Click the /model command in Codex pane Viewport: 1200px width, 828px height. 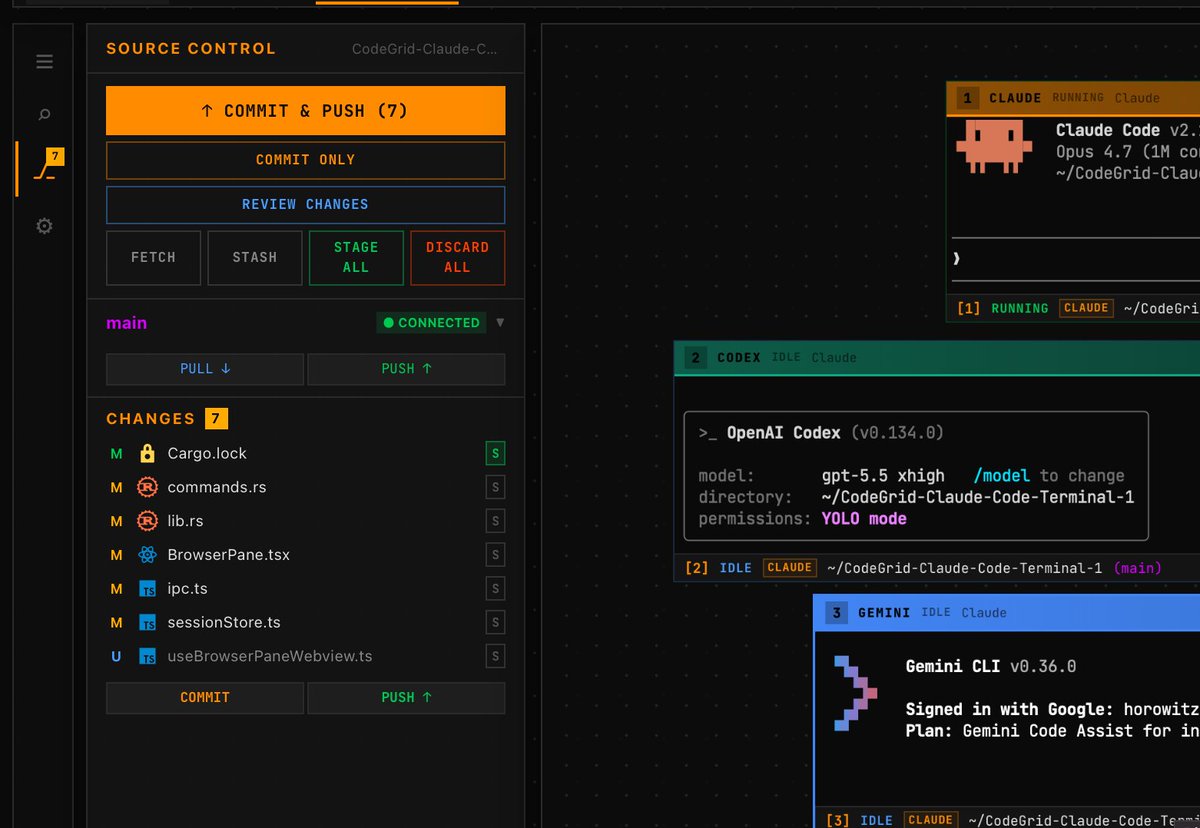[1002, 476]
